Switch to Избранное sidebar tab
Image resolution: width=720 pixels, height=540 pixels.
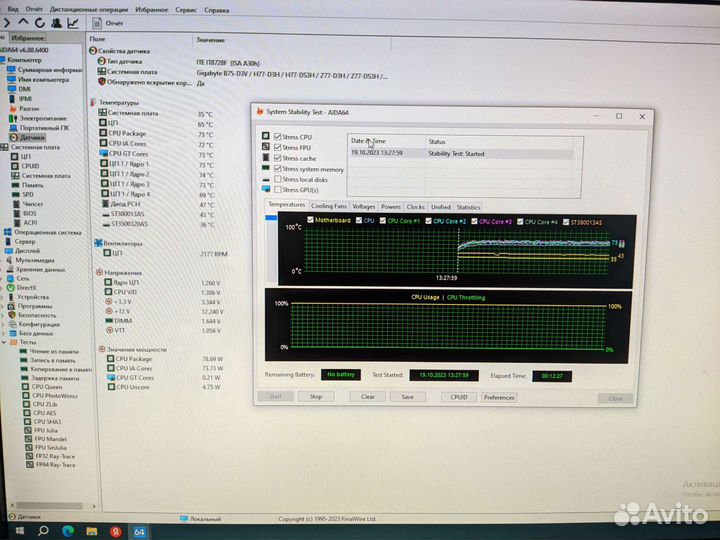[27, 38]
